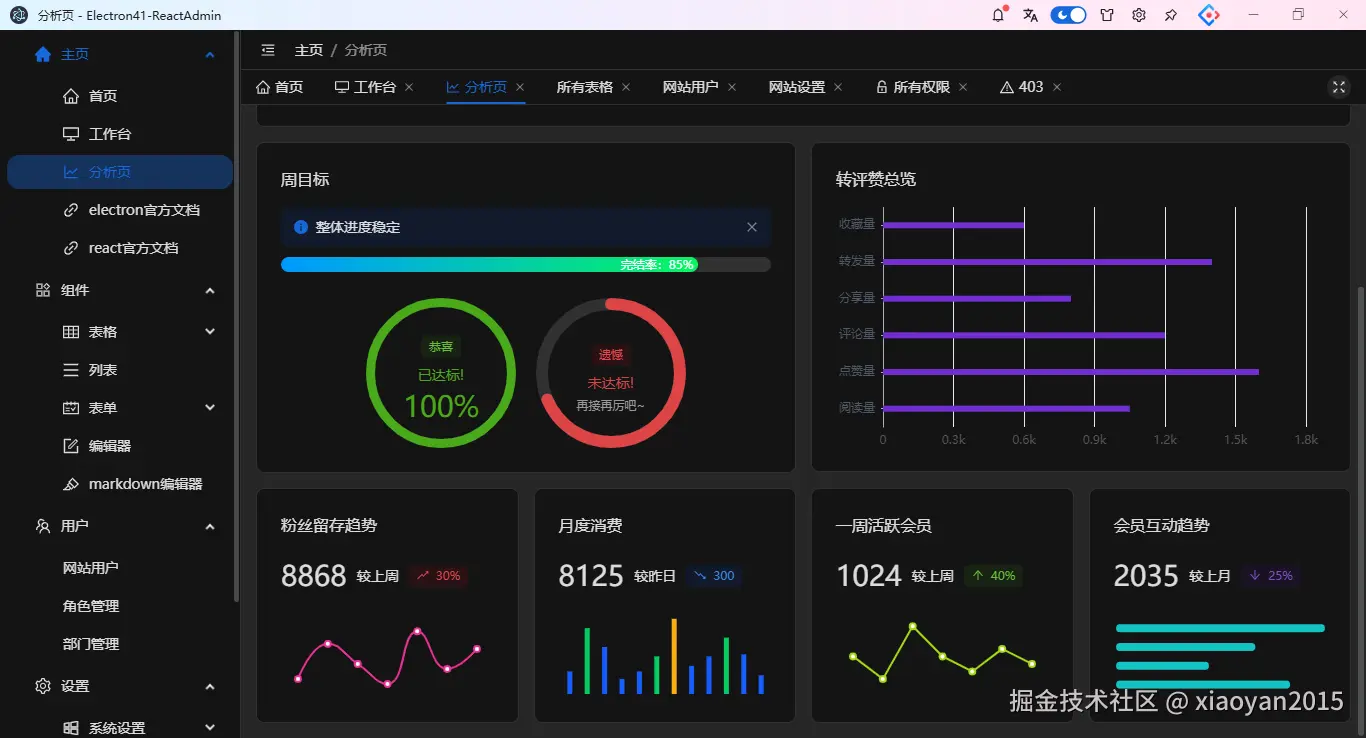
Task: Click the link icon beside electron官方文档
Action: tap(71, 210)
